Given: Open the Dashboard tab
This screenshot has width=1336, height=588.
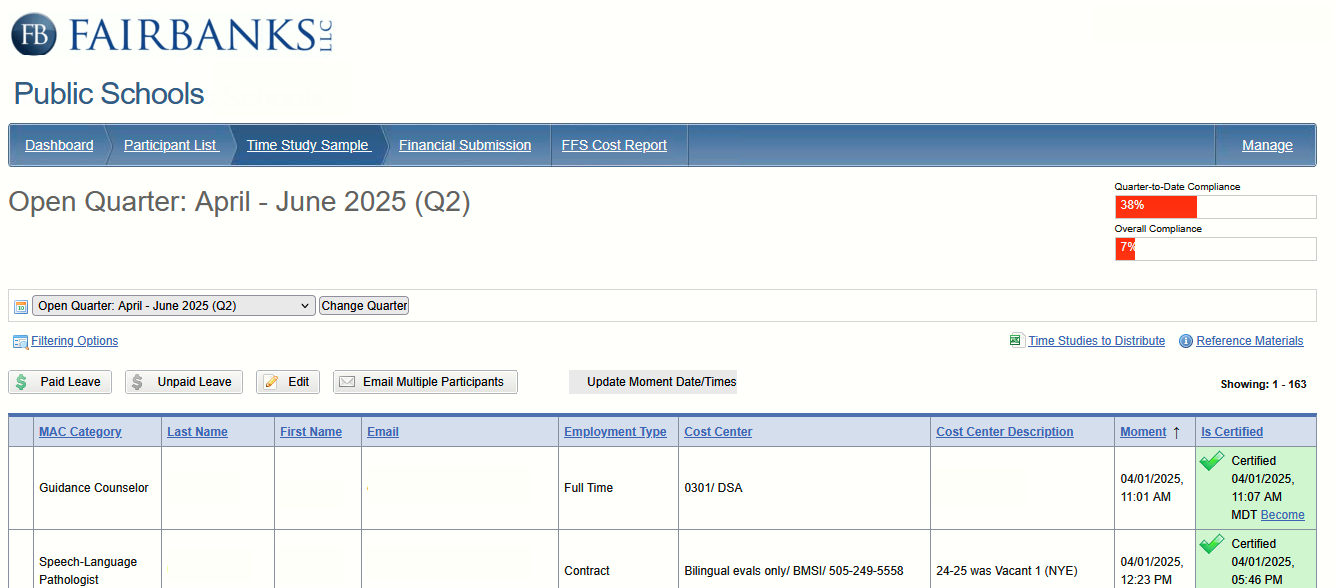Looking at the screenshot, I should 59,145.
